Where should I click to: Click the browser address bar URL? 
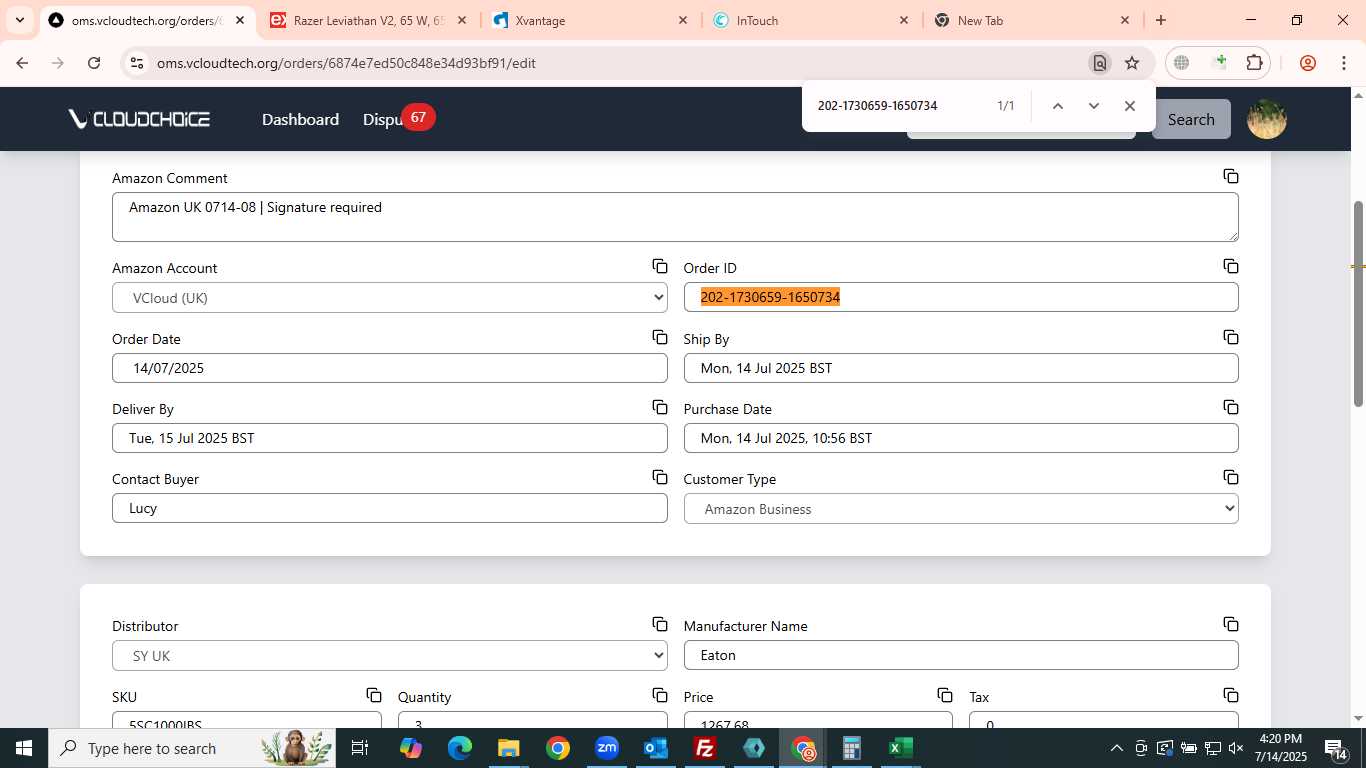point(346,63)
